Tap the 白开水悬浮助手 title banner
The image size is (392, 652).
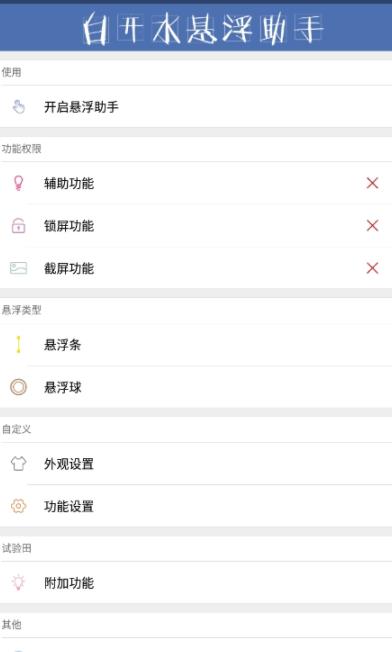pyautogui.click(x=203, y=29)
